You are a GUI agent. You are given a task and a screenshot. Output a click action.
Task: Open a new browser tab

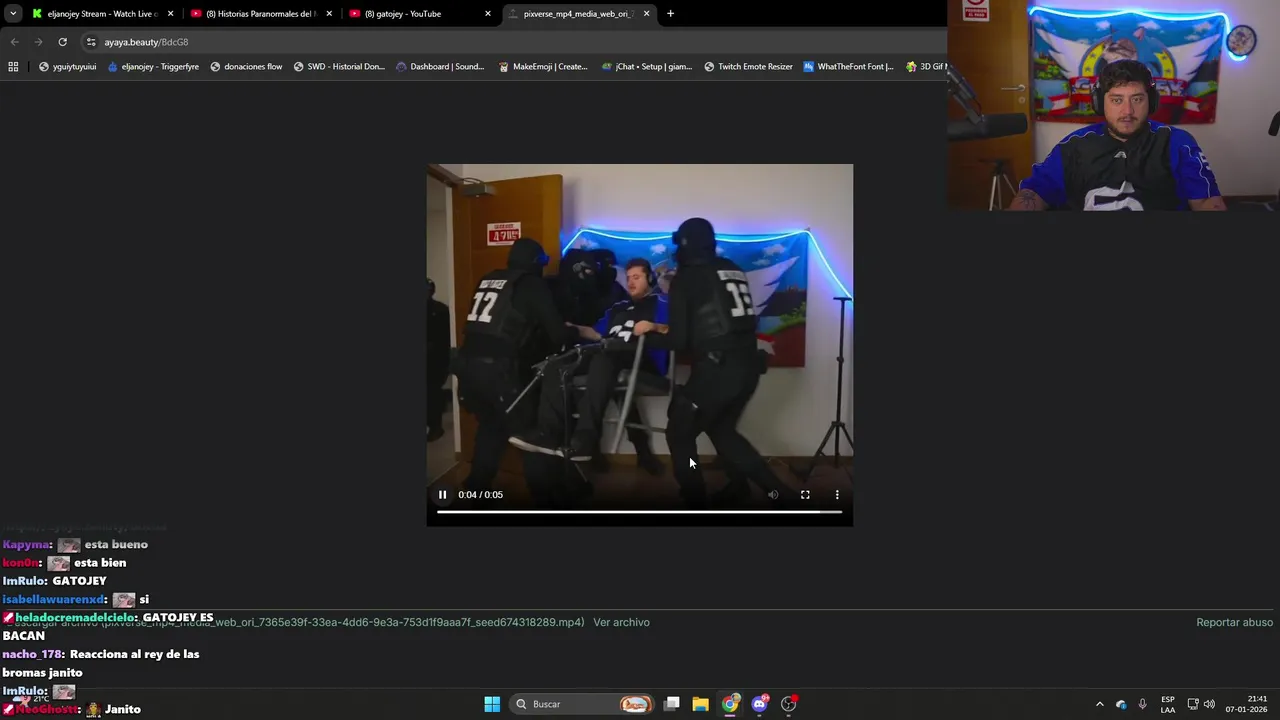click(x=670, y=14)
